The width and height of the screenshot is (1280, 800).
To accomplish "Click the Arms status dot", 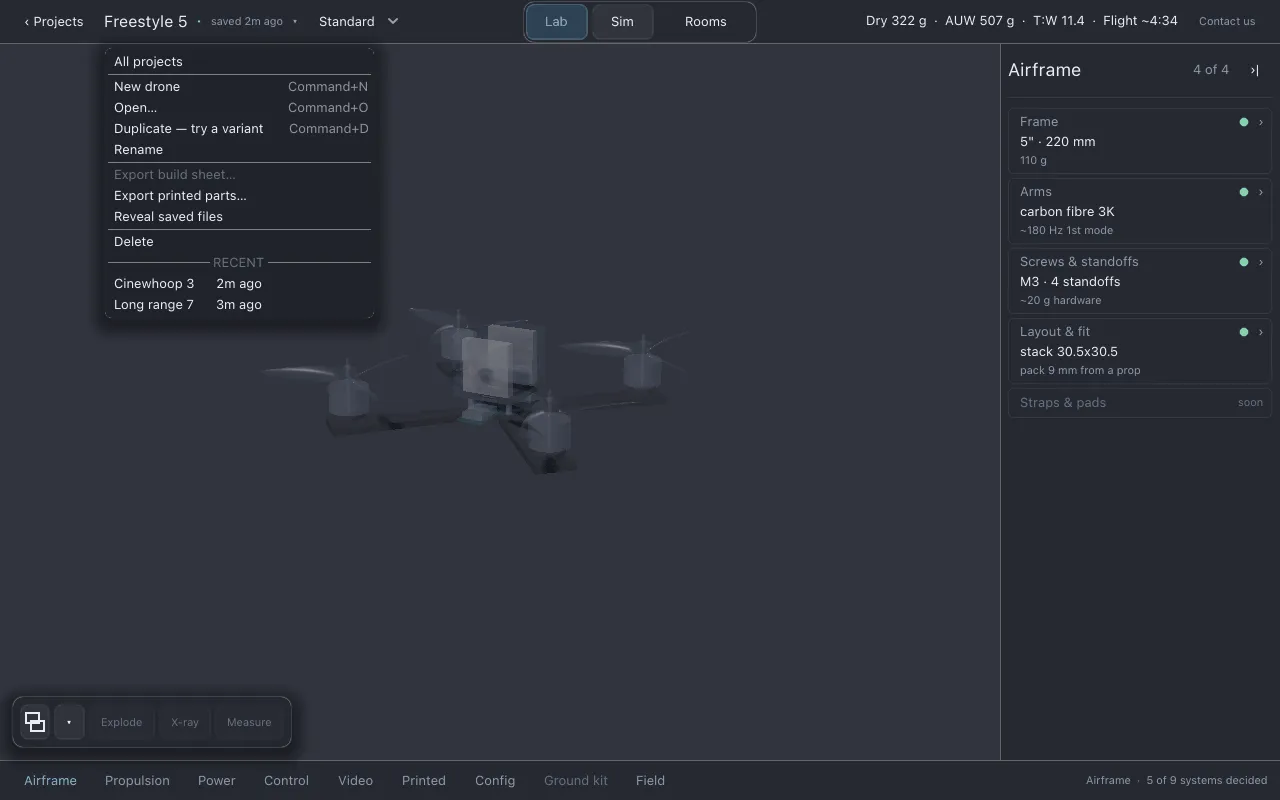I will (x=1244, y=192).
